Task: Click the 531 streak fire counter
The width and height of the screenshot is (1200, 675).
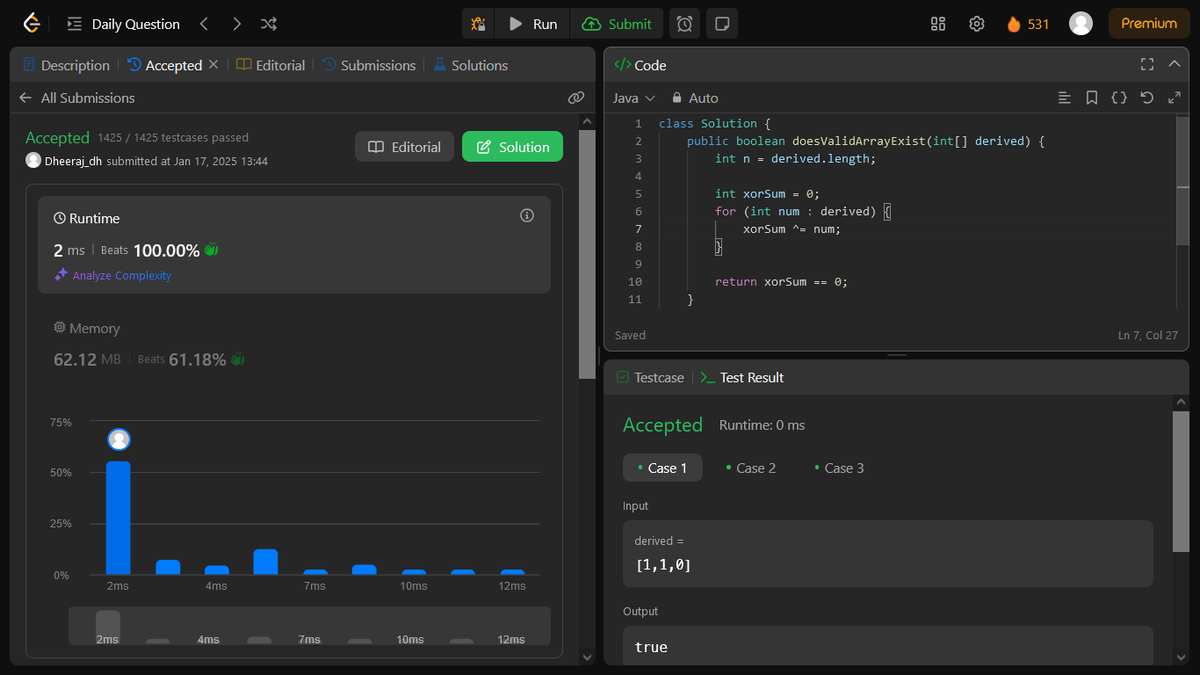Action: point(1028,24)
